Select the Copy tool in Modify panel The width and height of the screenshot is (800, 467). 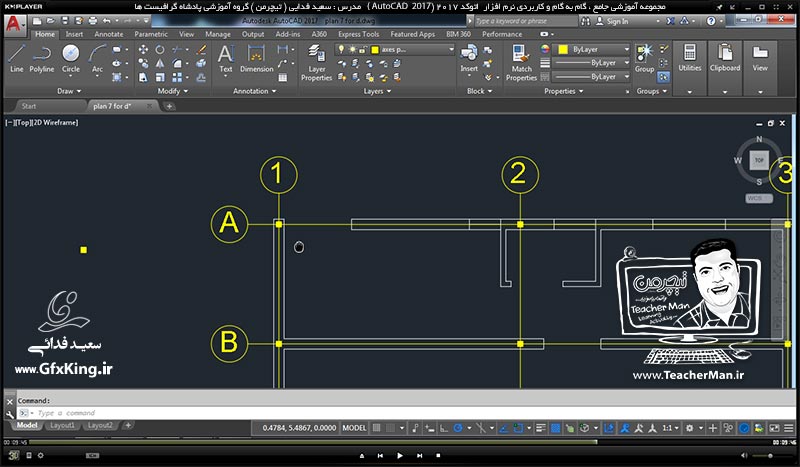tap(143, 63)
